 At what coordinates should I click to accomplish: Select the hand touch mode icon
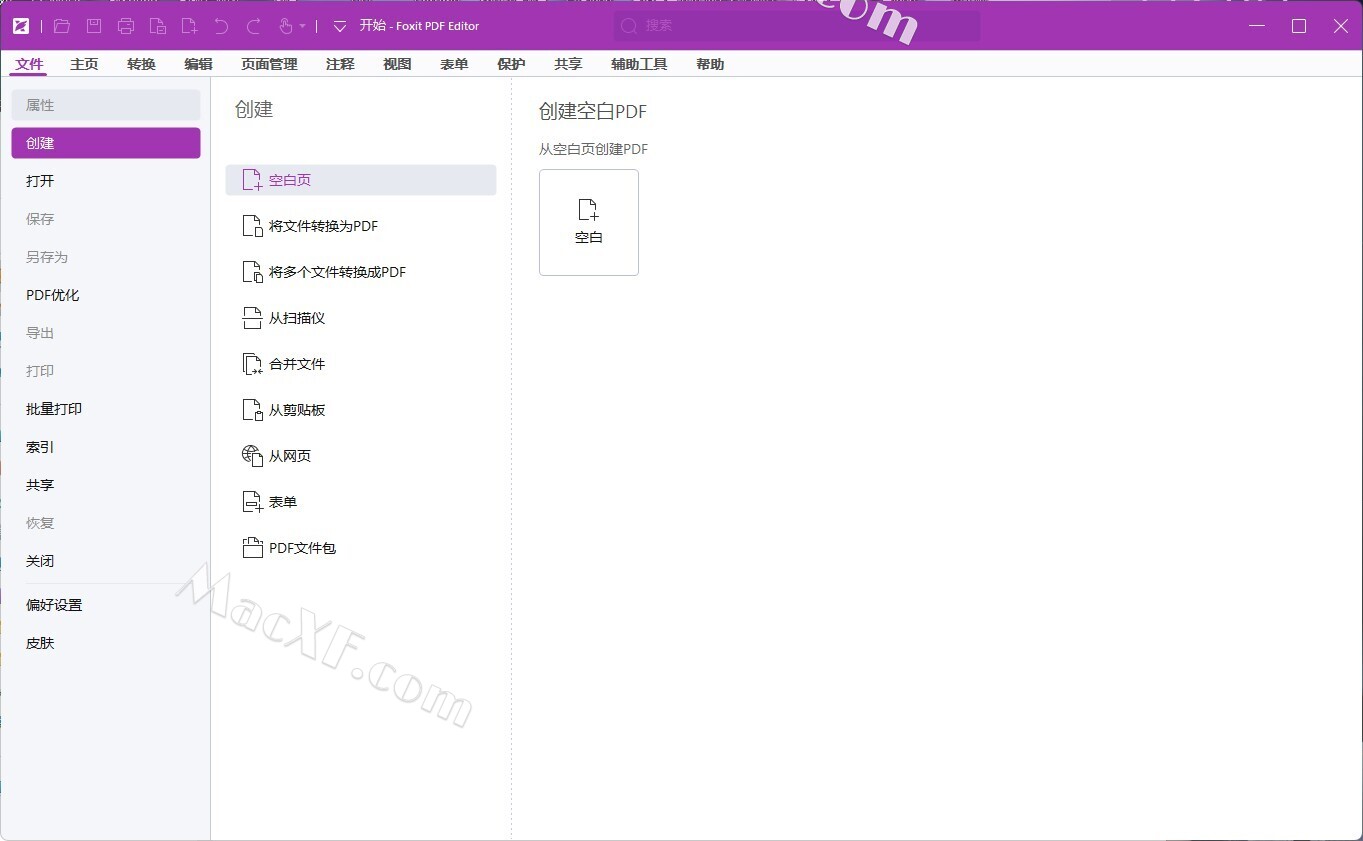[x=286, y=26]
